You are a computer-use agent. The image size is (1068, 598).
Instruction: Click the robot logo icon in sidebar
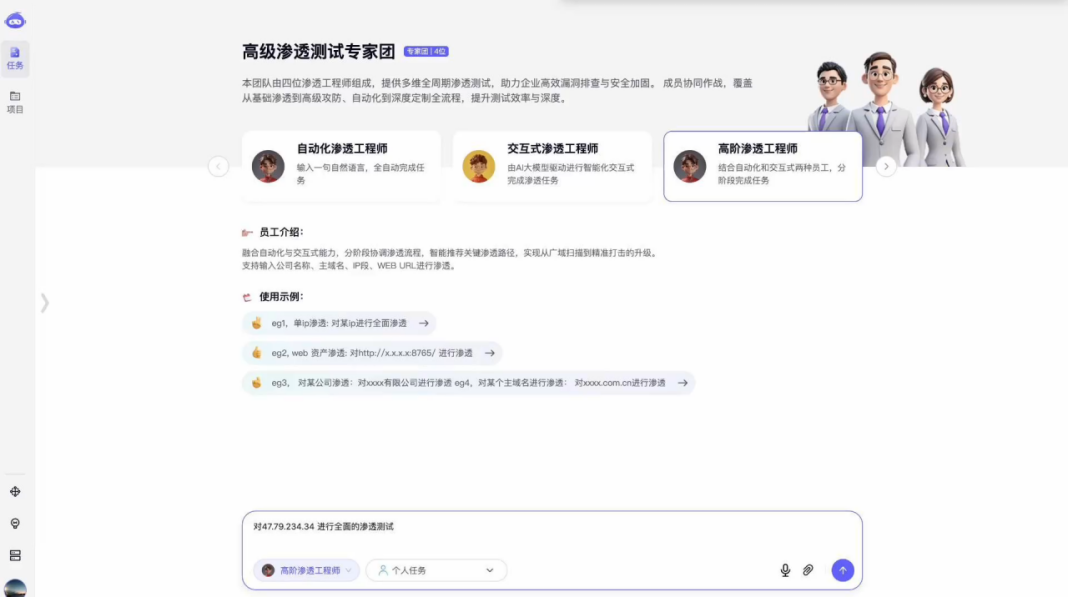[15, 21]
